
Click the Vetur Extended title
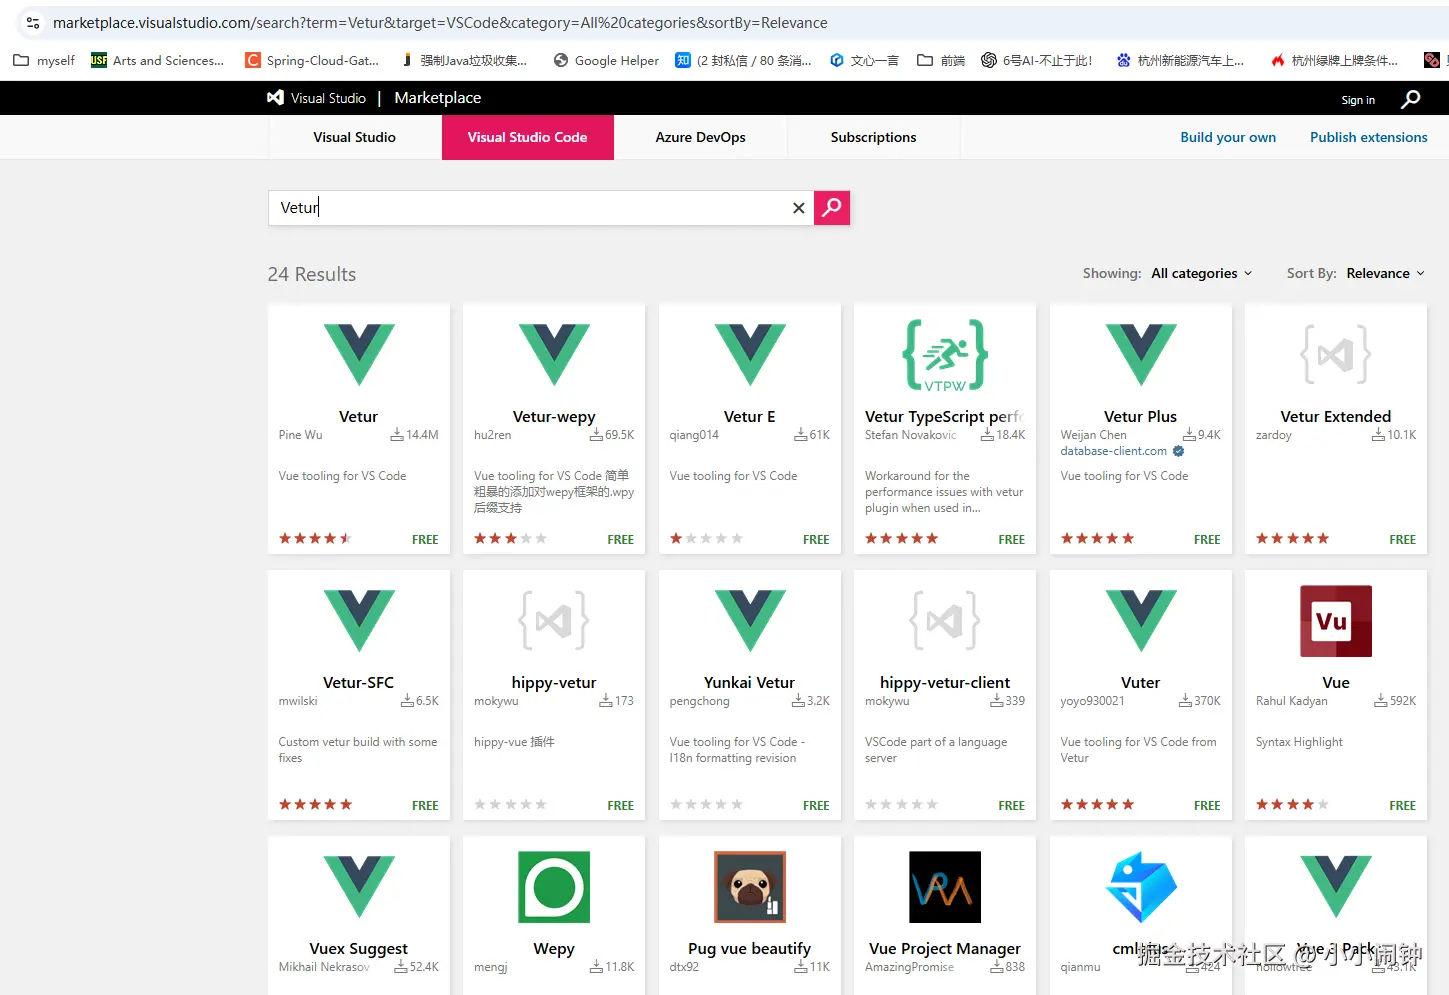coord(1336,416)
